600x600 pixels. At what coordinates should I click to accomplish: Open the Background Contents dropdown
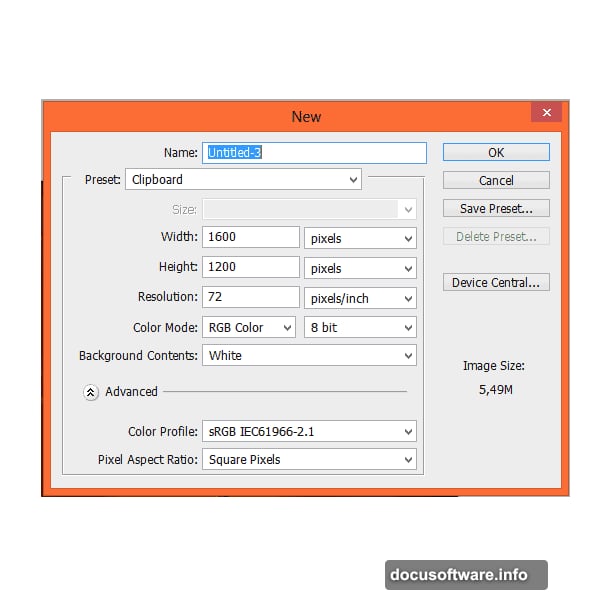(309, 356)
